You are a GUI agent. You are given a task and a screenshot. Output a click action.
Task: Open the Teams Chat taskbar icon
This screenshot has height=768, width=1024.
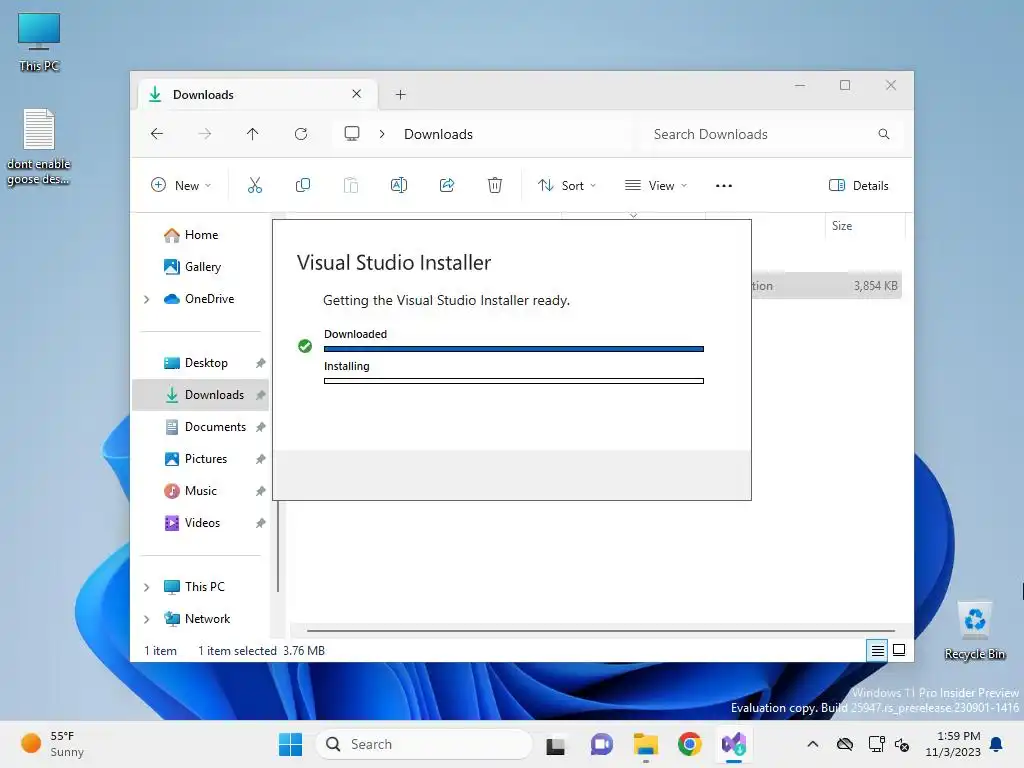[601, 744]
